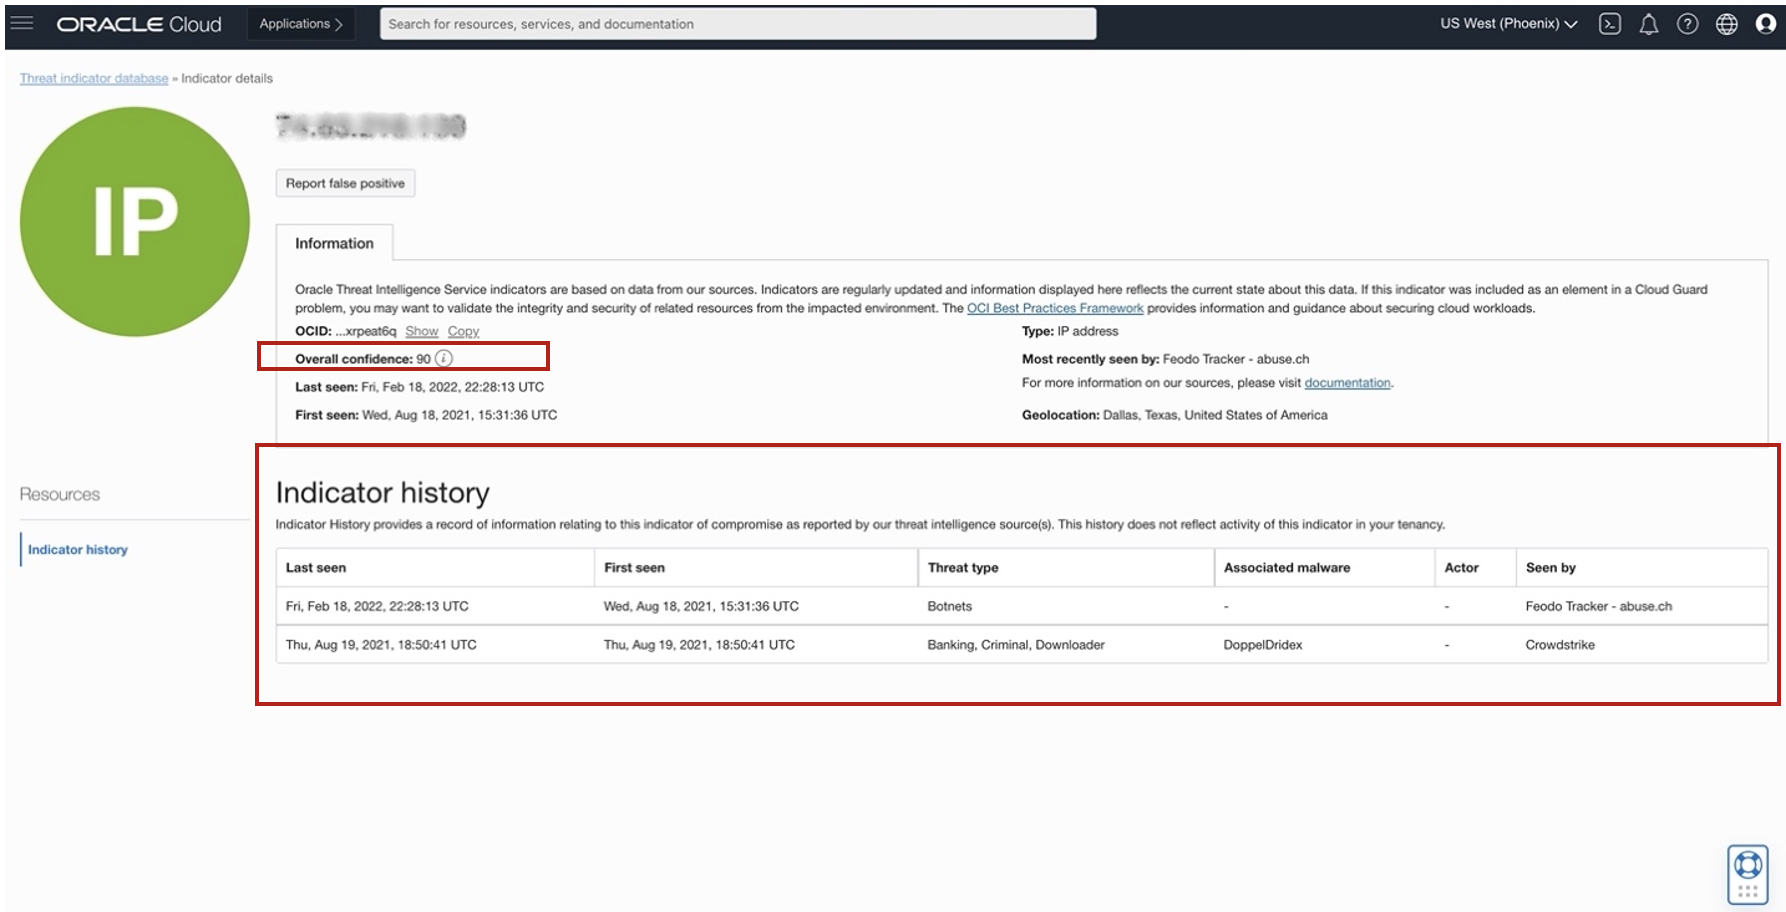Show the full OCID

(x=421, y=331)
